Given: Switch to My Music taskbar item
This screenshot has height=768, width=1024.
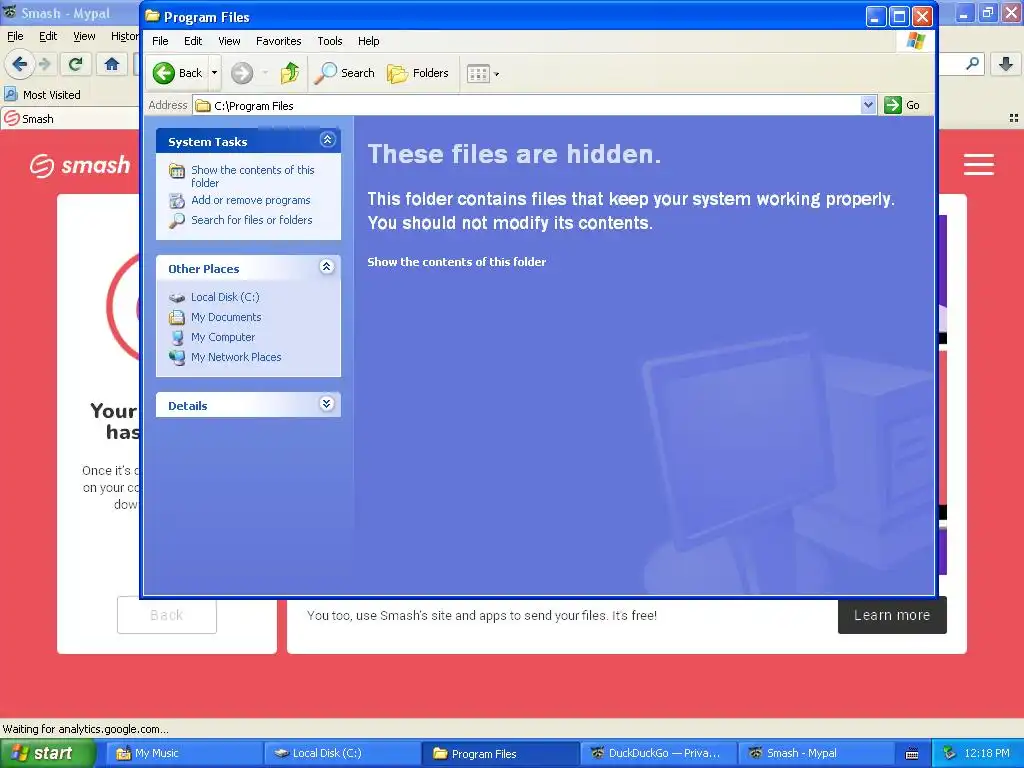Looking at the screenshot, I should [x=184, y=754].
